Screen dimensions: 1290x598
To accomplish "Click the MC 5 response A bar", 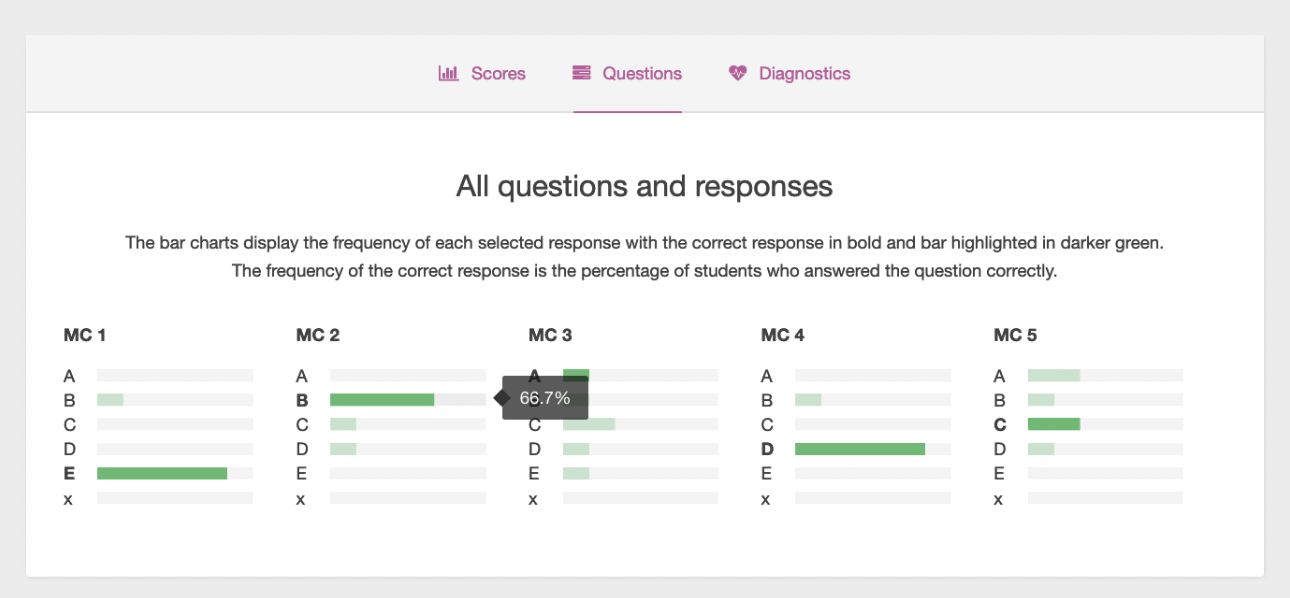I will tap(1054, 376).
